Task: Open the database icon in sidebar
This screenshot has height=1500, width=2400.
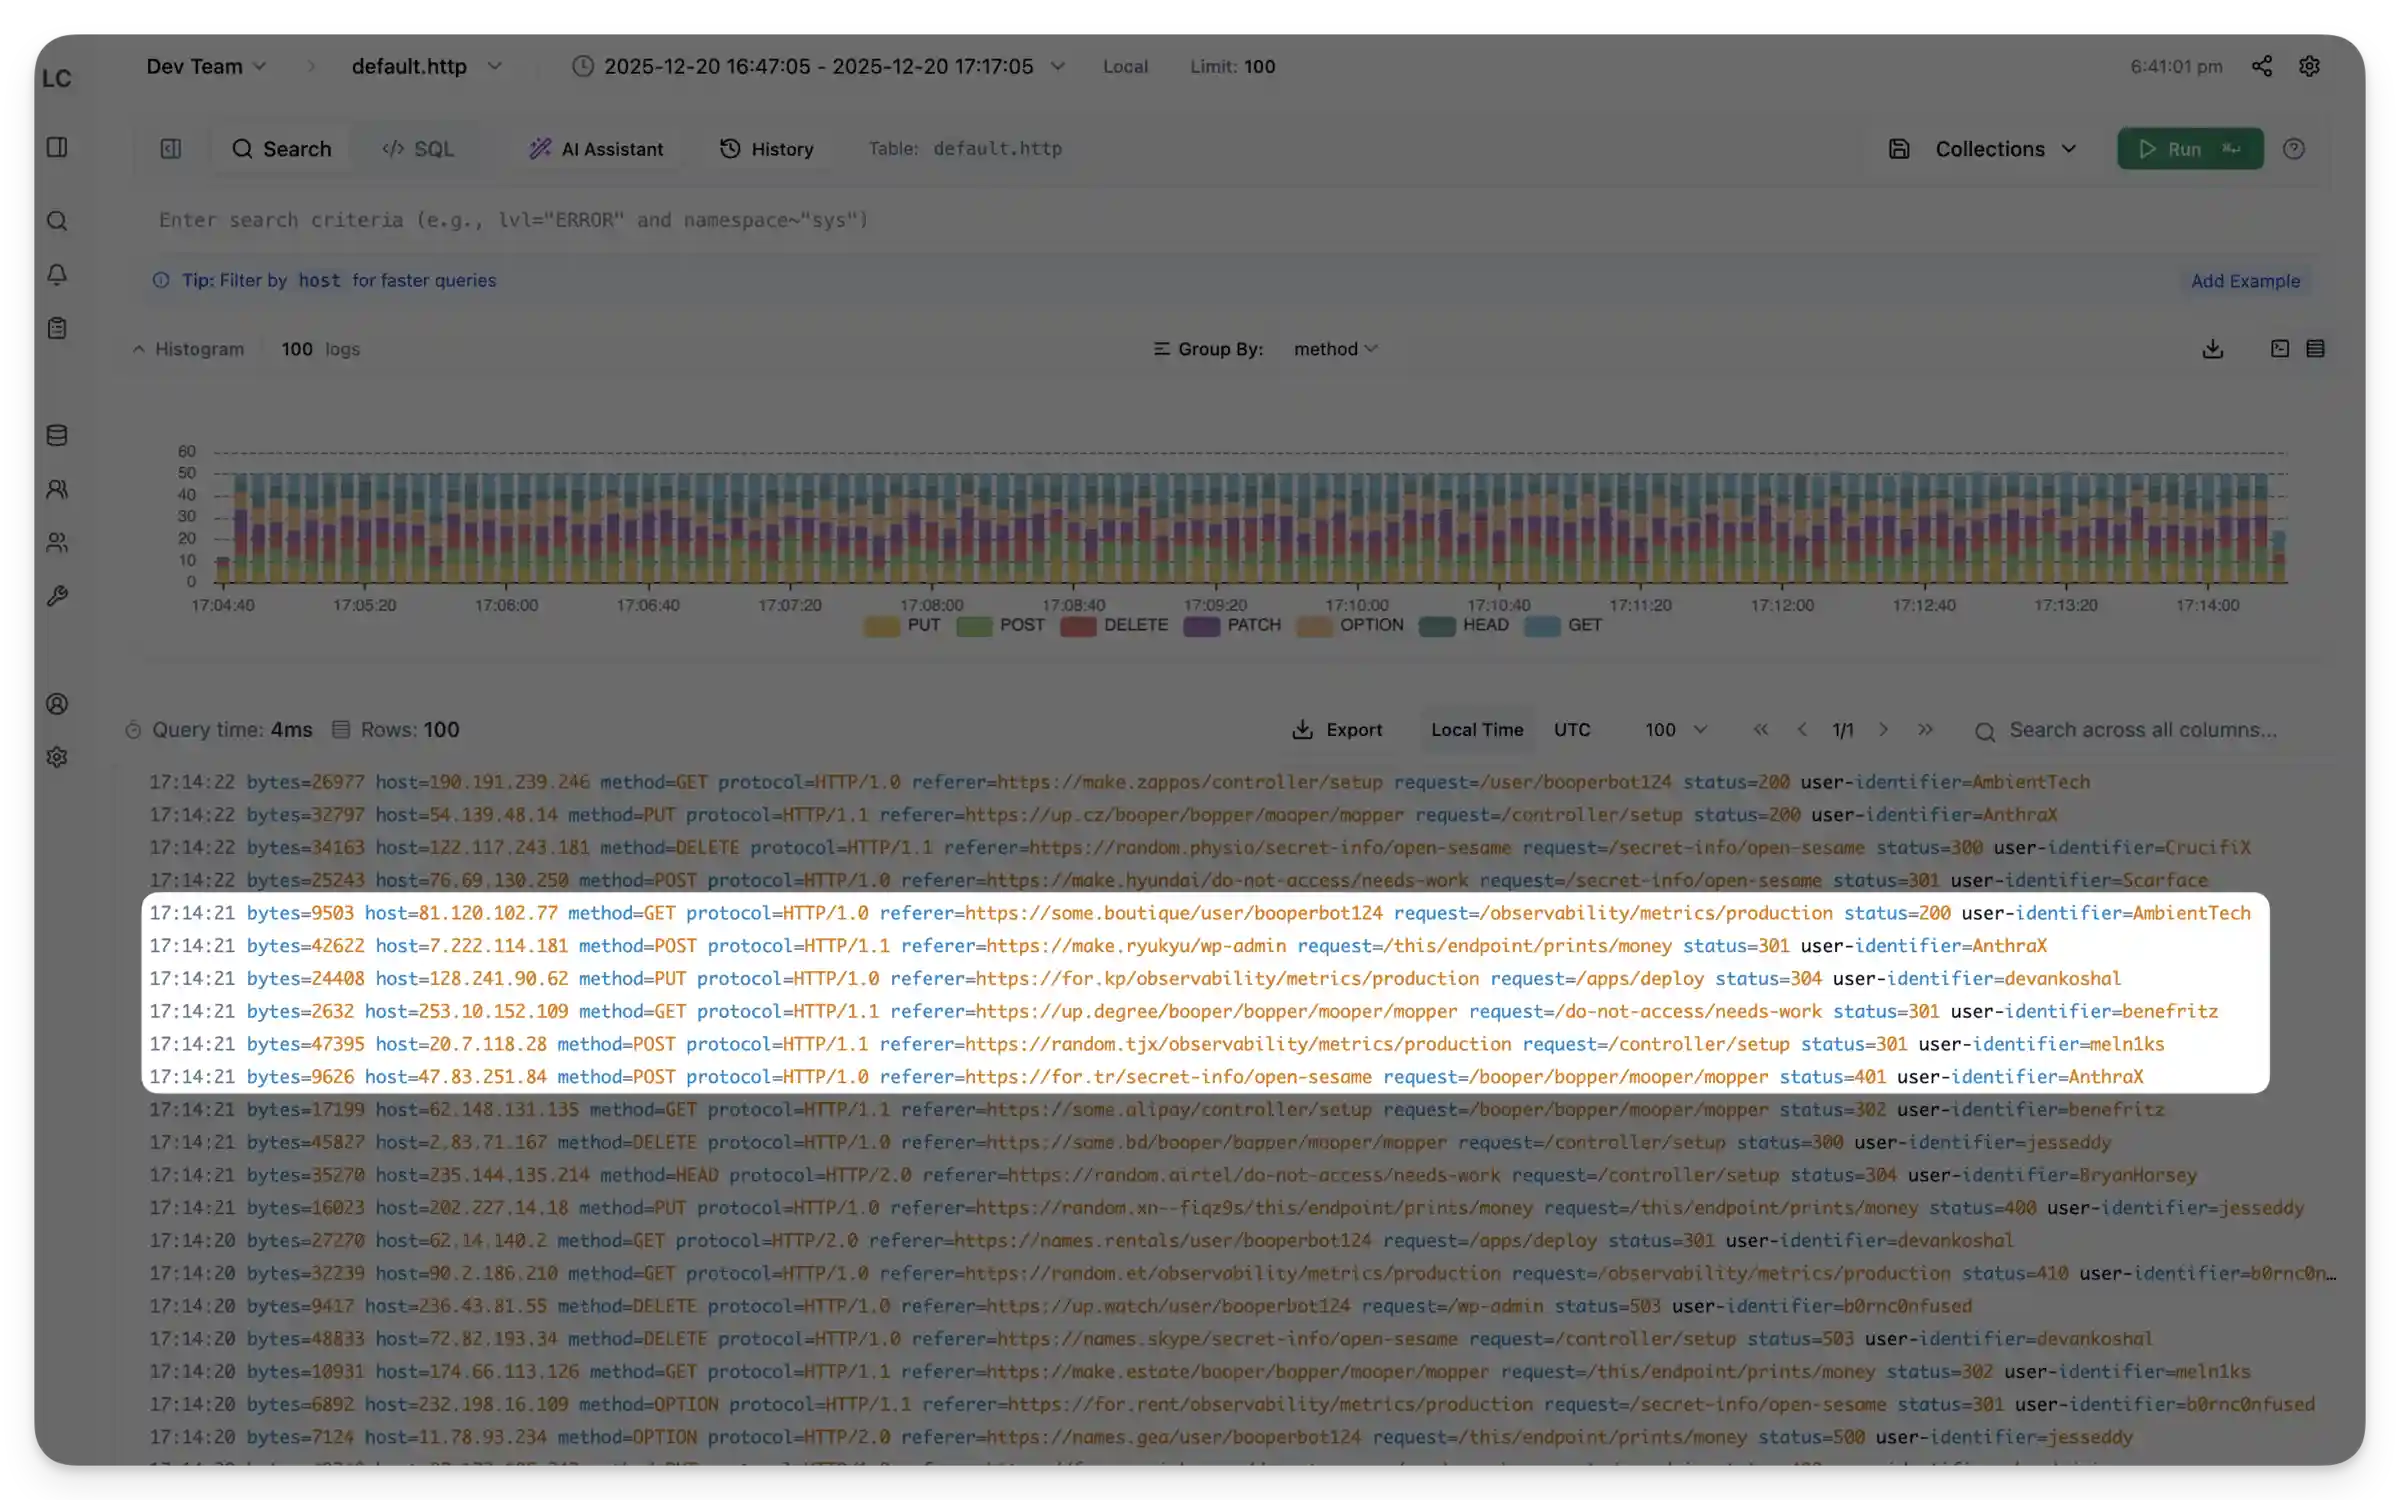Action: (57, 436)
